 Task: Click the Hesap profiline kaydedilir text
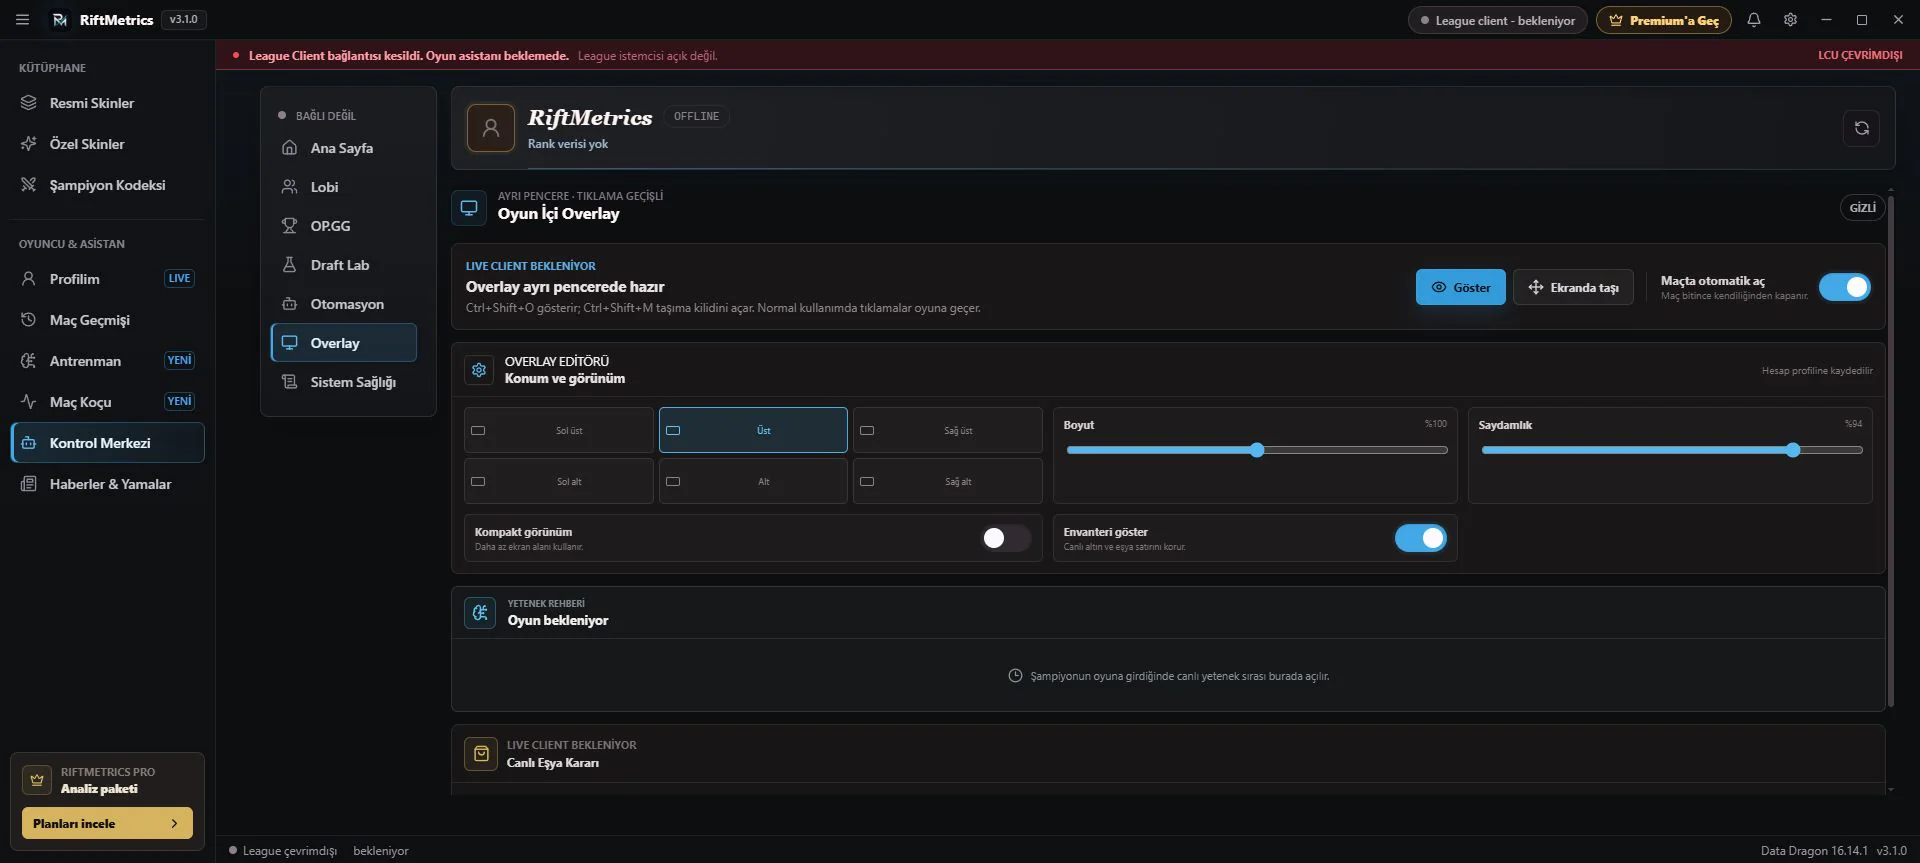point(1817,371)
